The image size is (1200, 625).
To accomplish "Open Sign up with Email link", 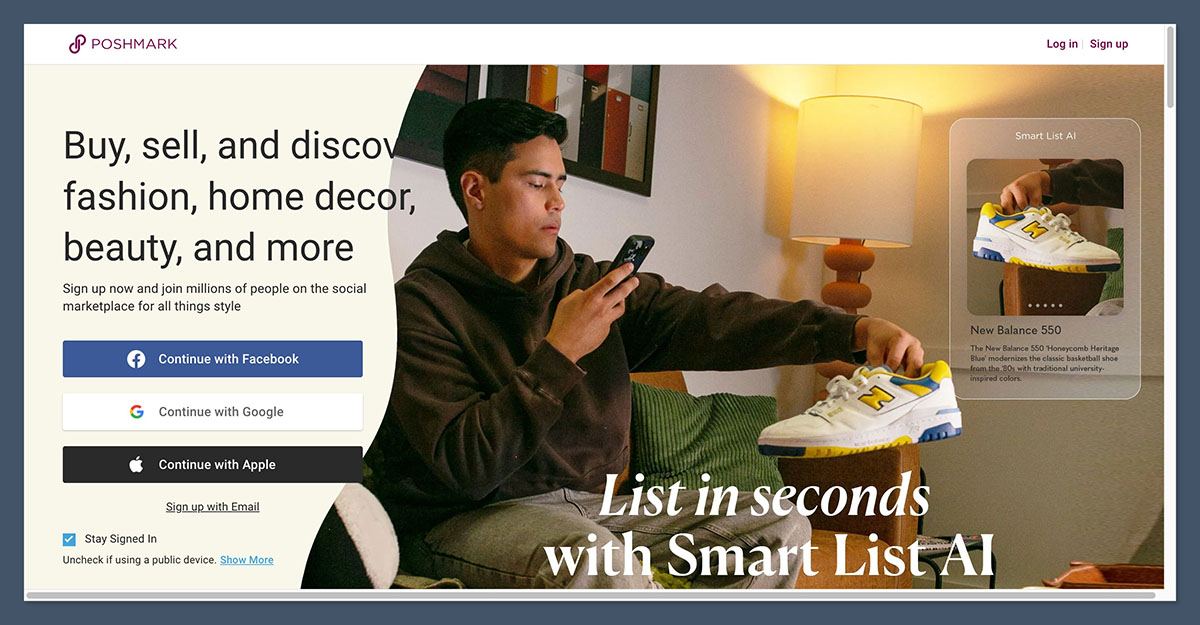I will click(x=213, y=507).
